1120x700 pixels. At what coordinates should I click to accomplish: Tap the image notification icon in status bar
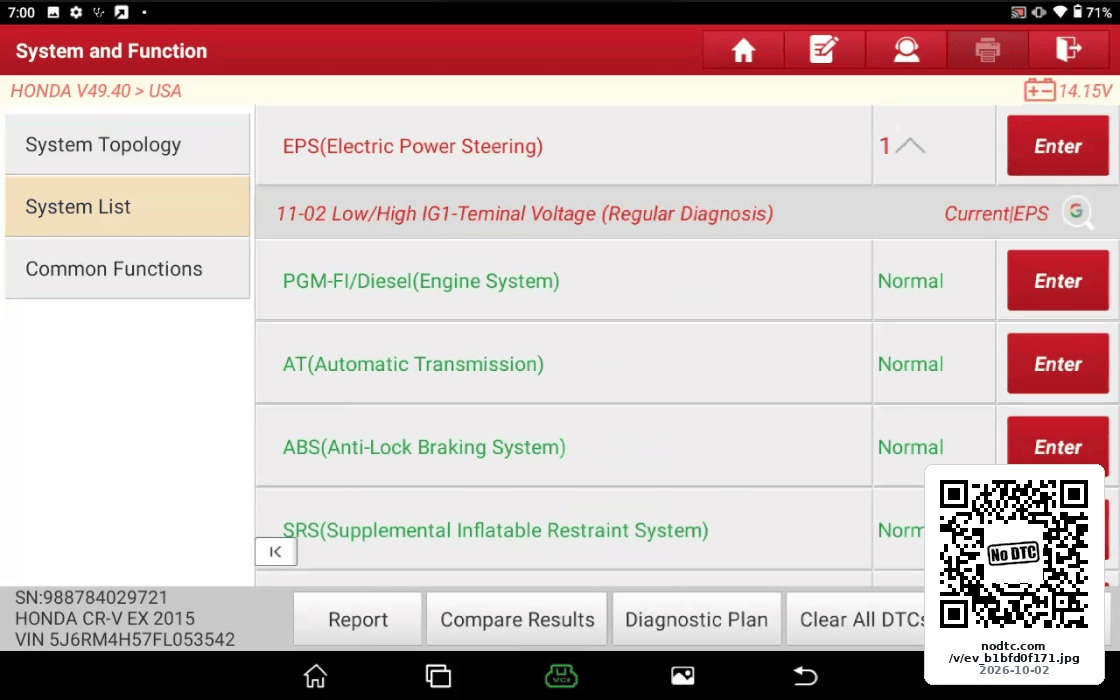click(x=54, y=12)
